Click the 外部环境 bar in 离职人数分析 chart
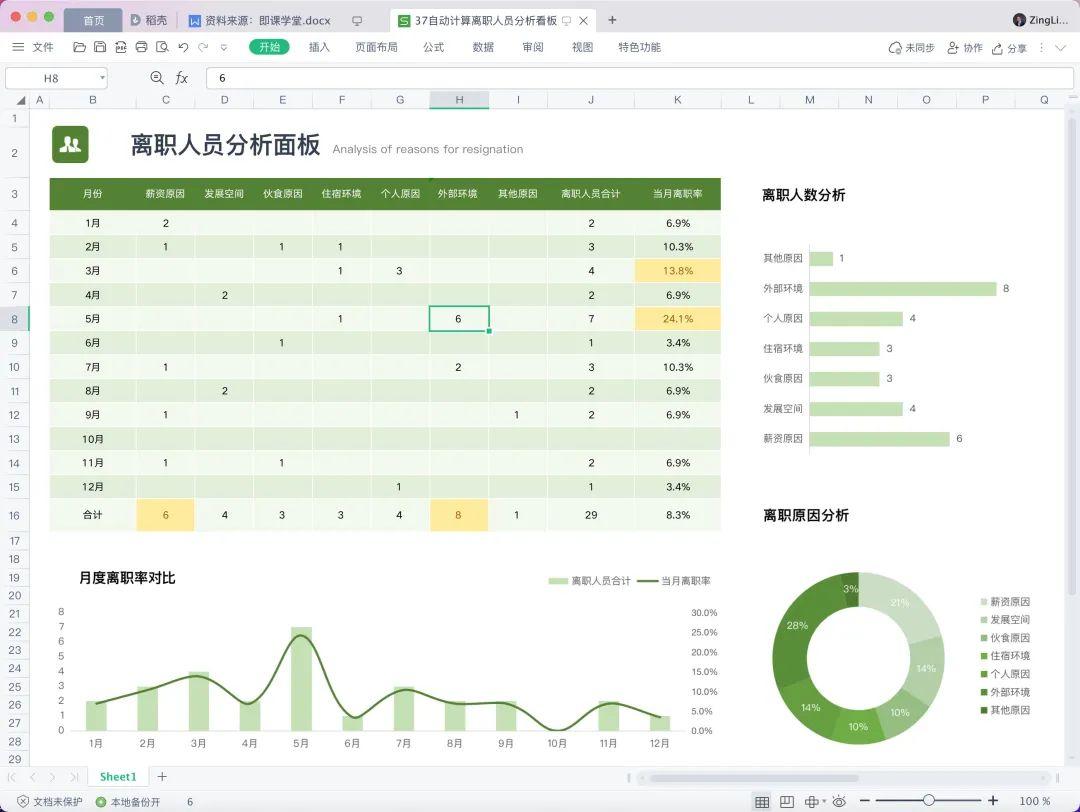The height and width of the screenshot is (812, 1080). [x=903, y=289]
